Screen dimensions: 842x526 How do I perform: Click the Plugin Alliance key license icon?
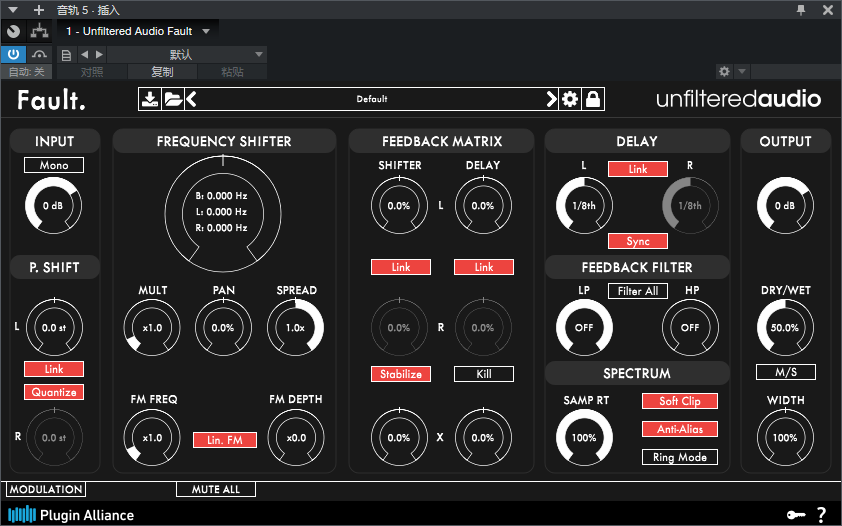pos(796,515)
